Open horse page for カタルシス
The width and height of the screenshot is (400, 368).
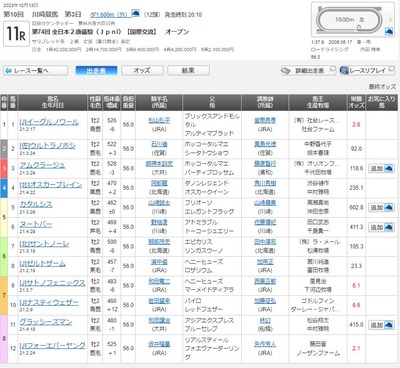(36, 204)
